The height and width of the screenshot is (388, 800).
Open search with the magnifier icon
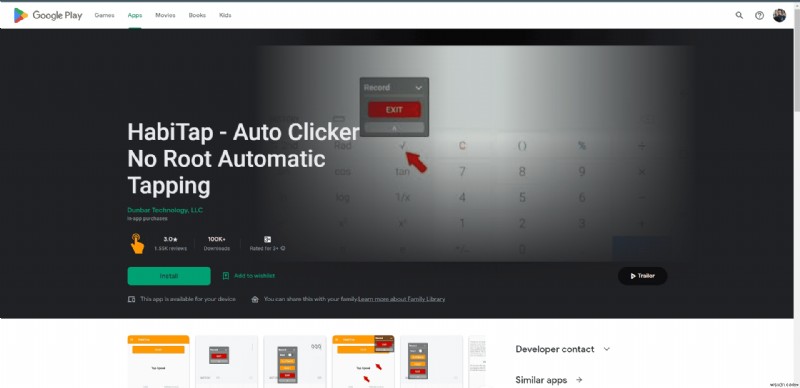[x=739, y=15]
